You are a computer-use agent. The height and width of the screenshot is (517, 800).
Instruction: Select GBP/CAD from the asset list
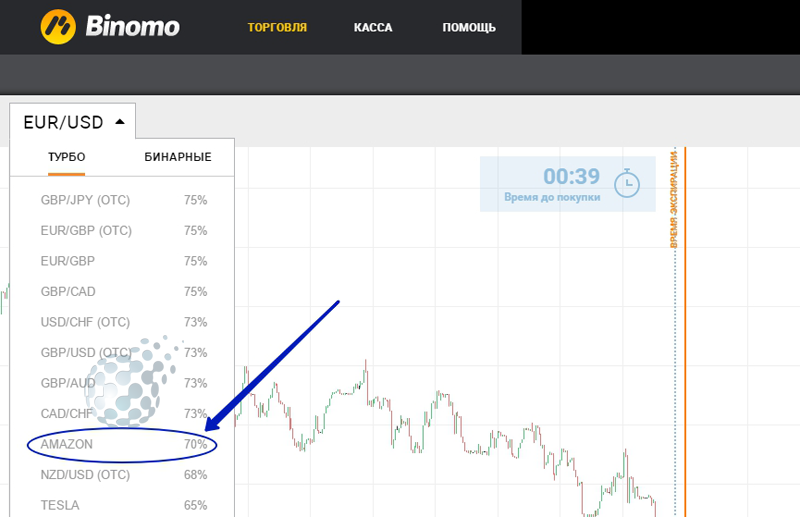tap(122, 291)
